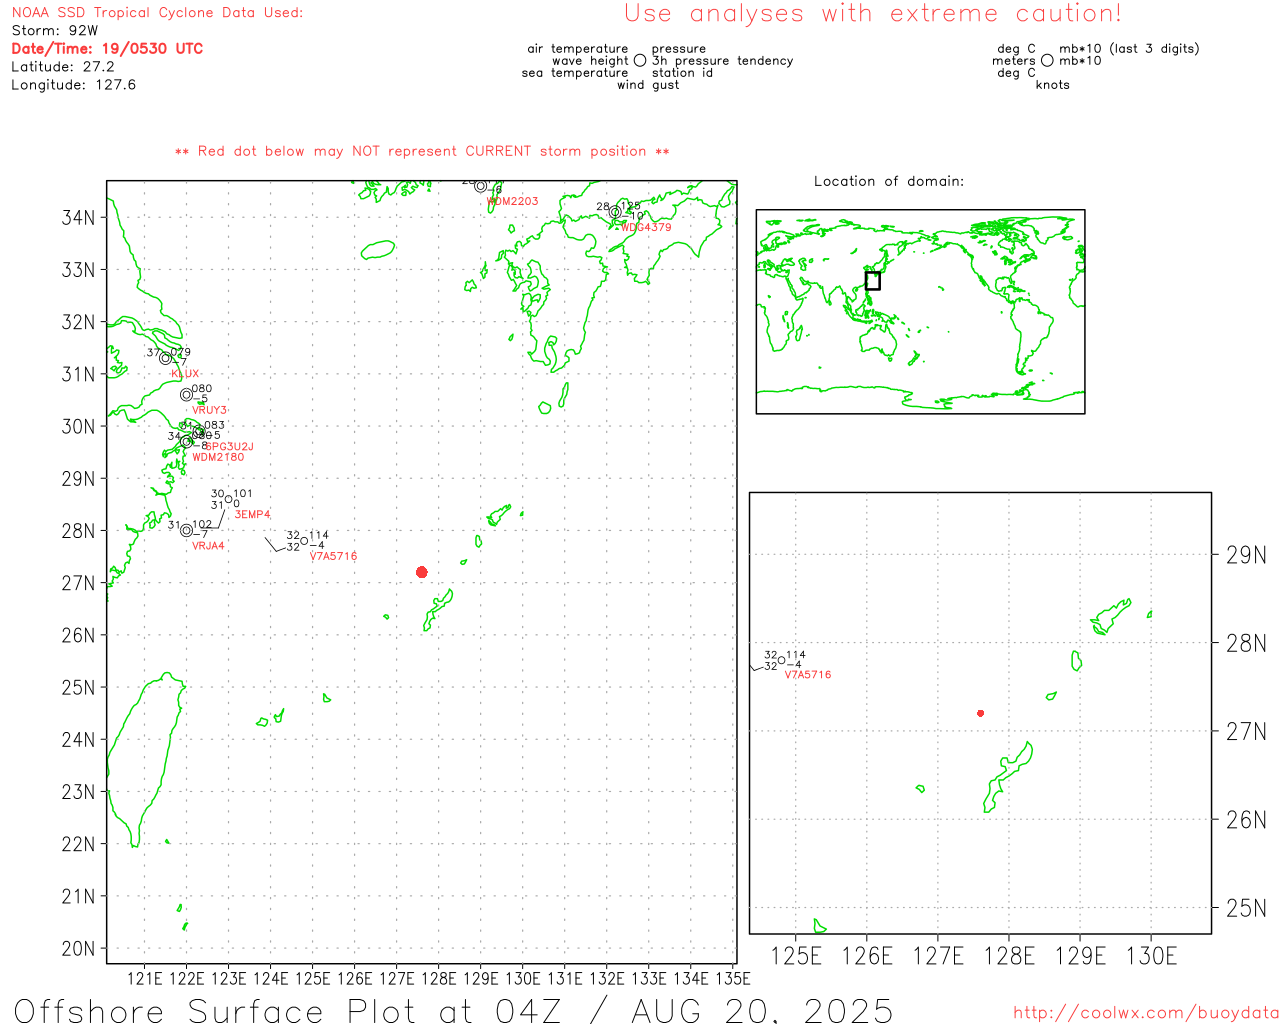Image resolution: width=1280 pixels, height=1024 pixels.
Task: Select station label KLUX
Action: pos(185,374)
